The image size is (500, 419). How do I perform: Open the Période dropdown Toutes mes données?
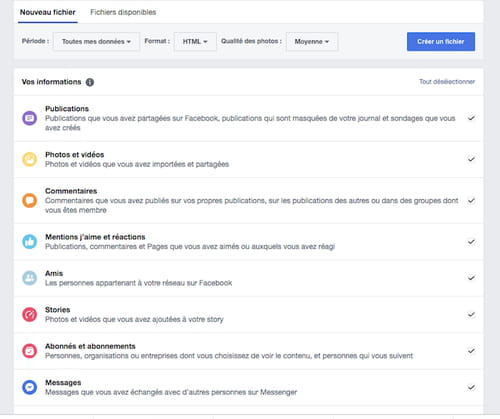(x=96, y=42)
